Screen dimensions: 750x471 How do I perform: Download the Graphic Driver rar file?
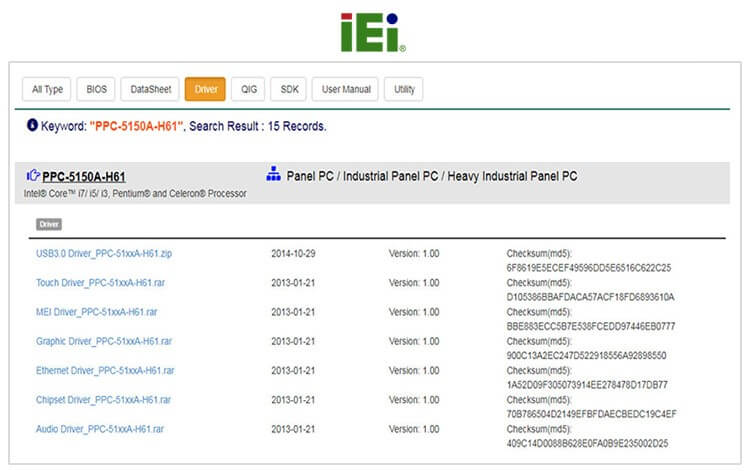pos(104,341)
